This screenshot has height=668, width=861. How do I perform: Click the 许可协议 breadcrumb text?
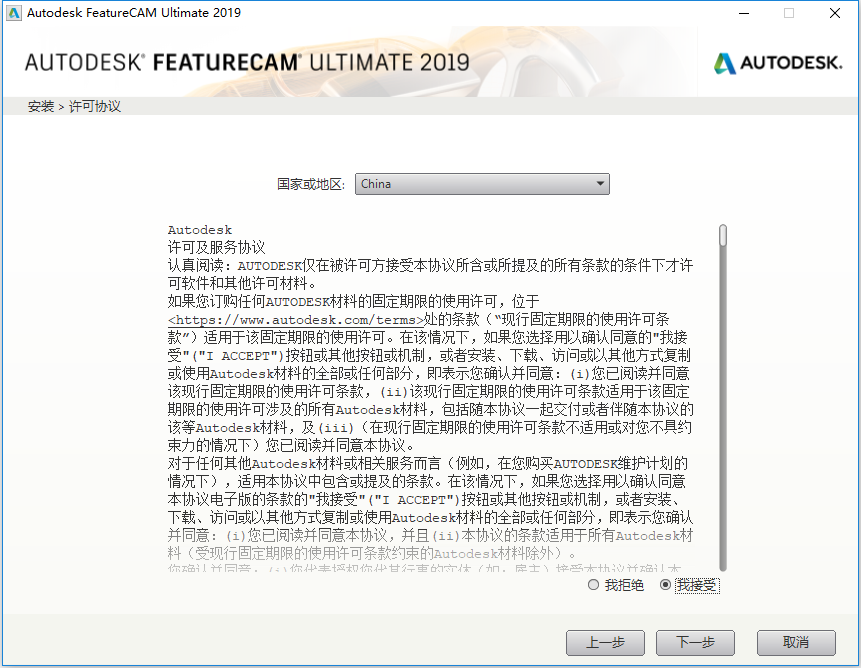coord(94,106)
